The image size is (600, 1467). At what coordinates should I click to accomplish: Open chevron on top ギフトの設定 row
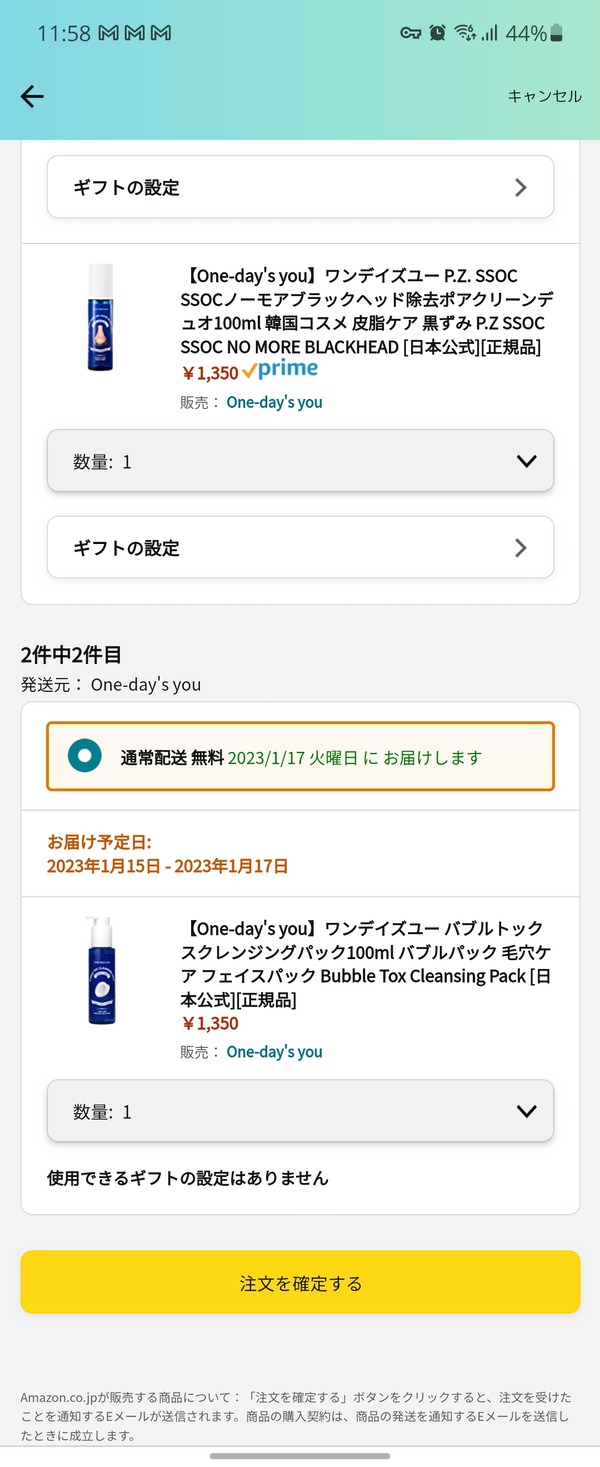pos(520,187)
